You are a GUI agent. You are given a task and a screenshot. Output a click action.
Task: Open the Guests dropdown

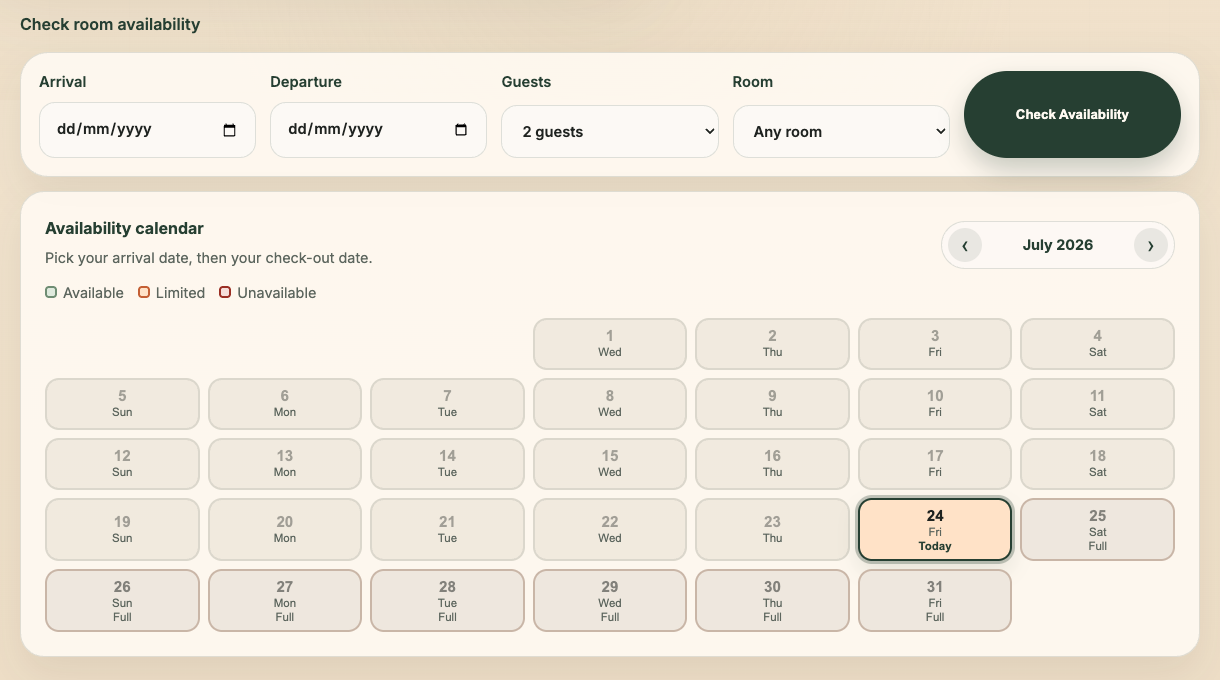point(610,131)
